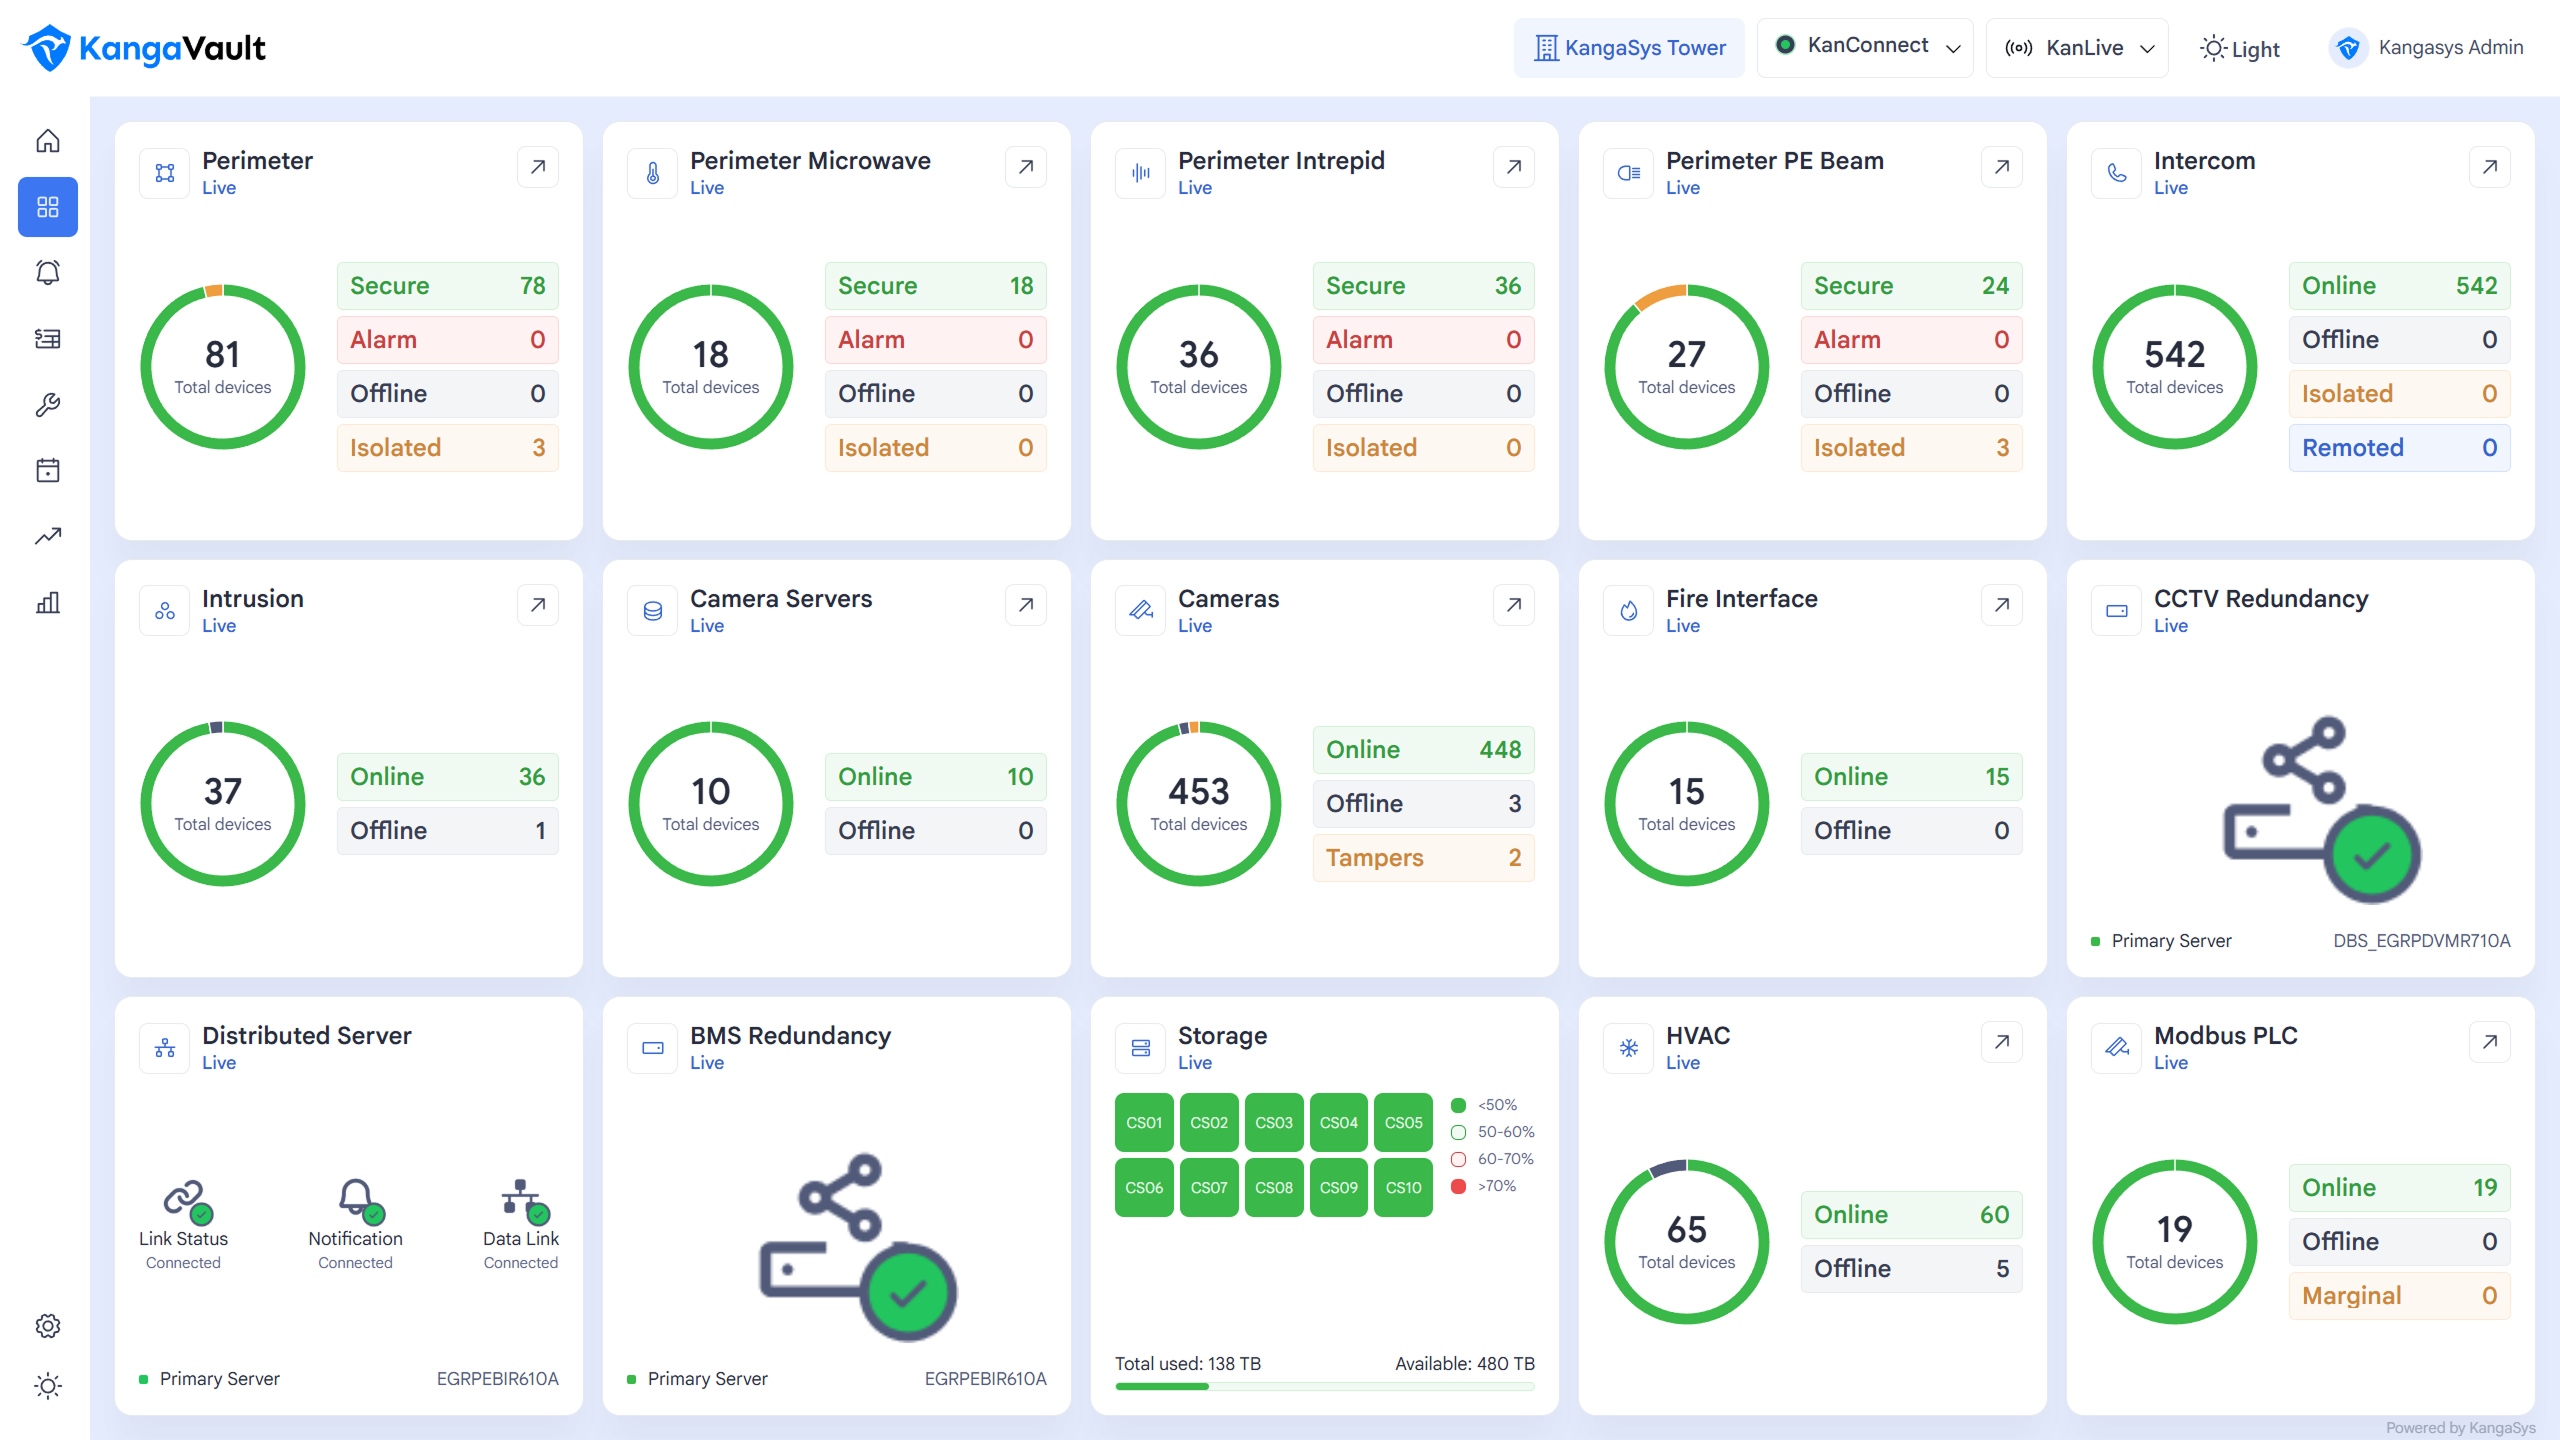Select the CS01 storage tile
Image resolution: width=2560 pixels, height=1440 pixels.
coord(1144,1122)
